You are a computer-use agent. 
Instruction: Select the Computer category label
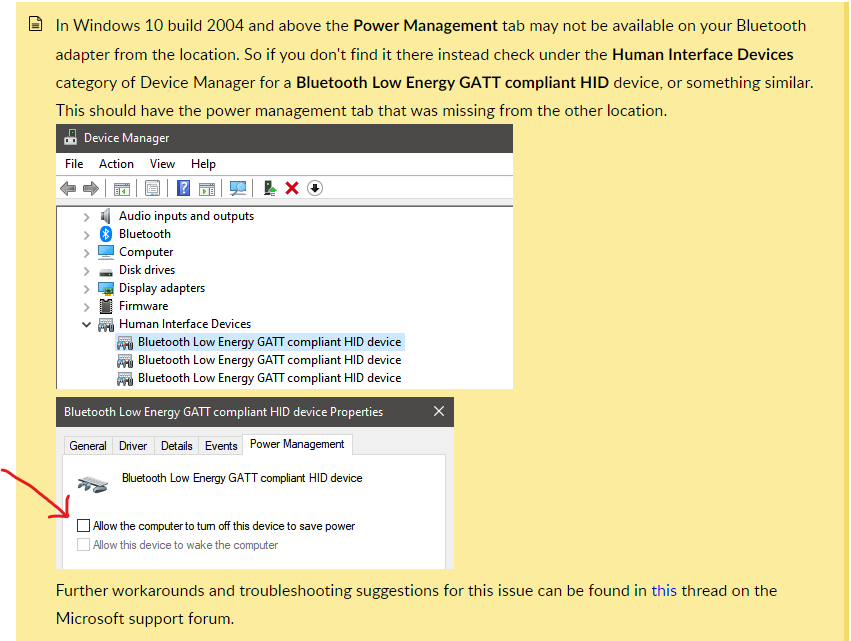(146, 252)
